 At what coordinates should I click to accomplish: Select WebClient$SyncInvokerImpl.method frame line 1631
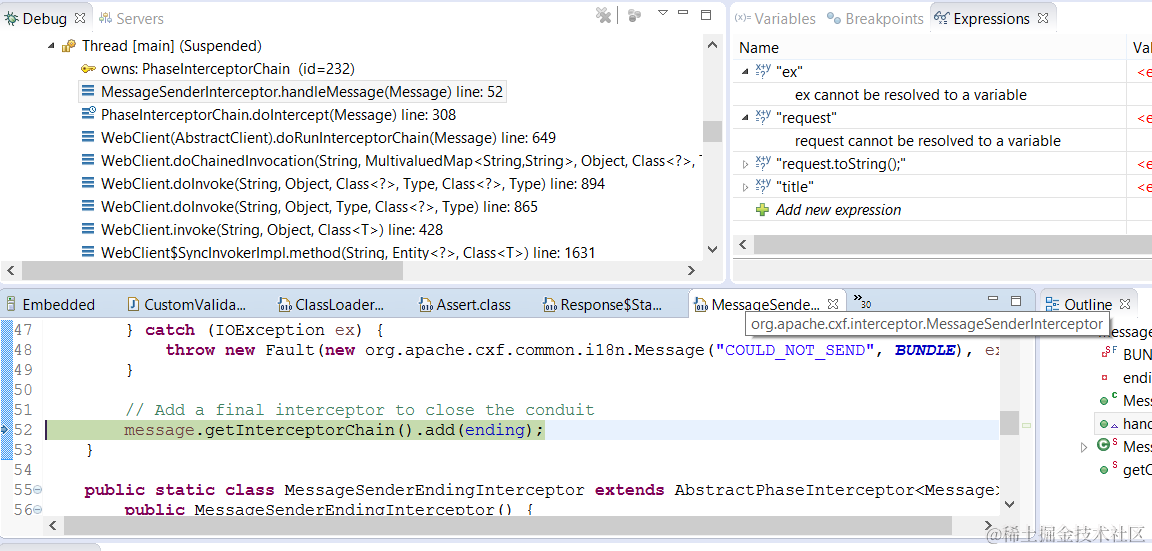click(x=348, y=253)
